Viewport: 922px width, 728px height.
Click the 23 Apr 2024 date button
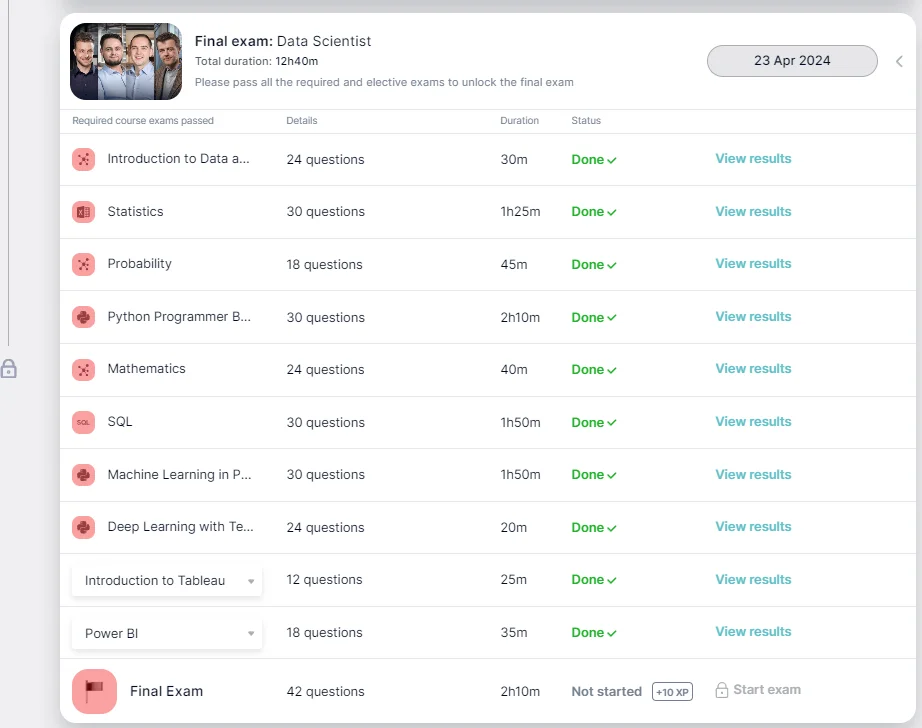click(x=792, y=61)
